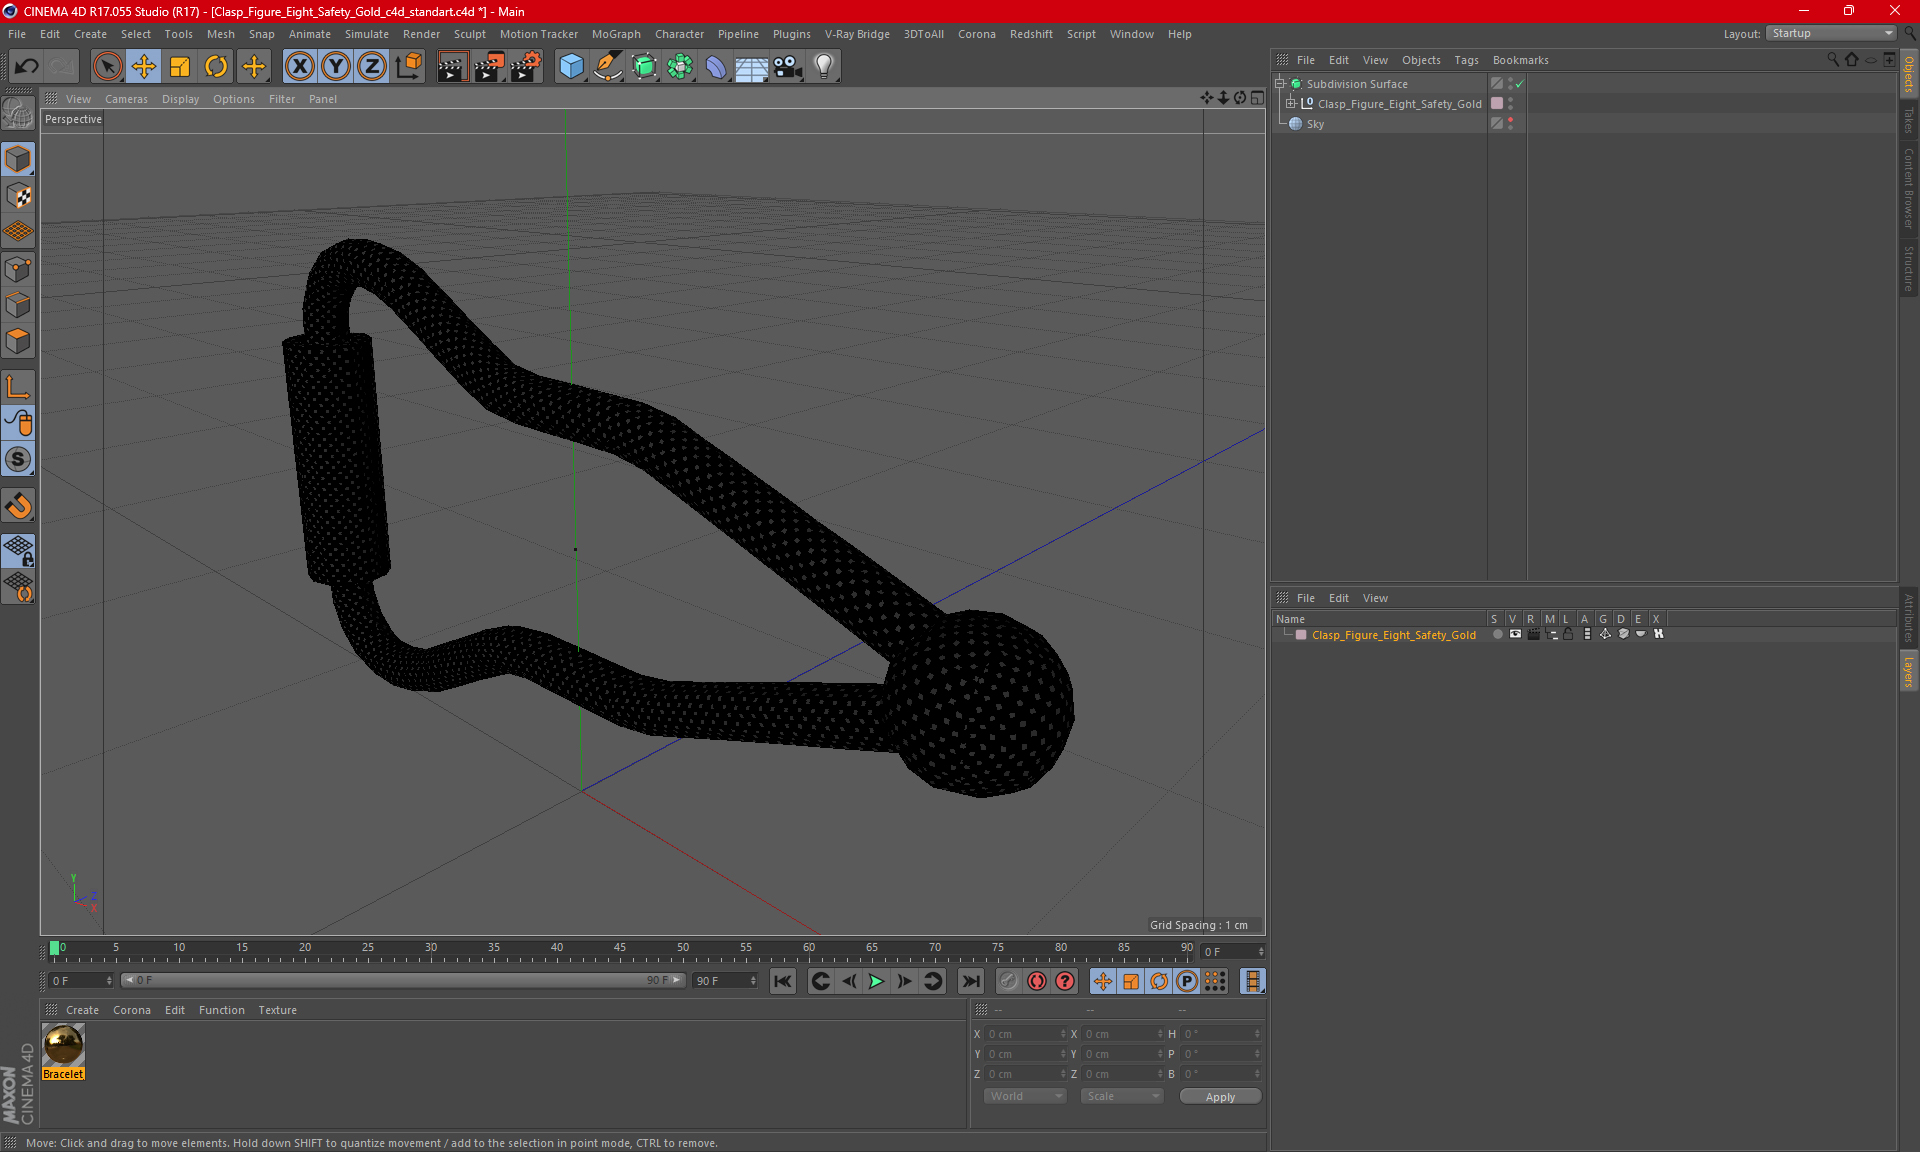Screen dimensions: 1920x1152
Task: Expand the Clasp_Figure_Eight_Safety_Gold tree item
Action: [x=1291, y=103]
